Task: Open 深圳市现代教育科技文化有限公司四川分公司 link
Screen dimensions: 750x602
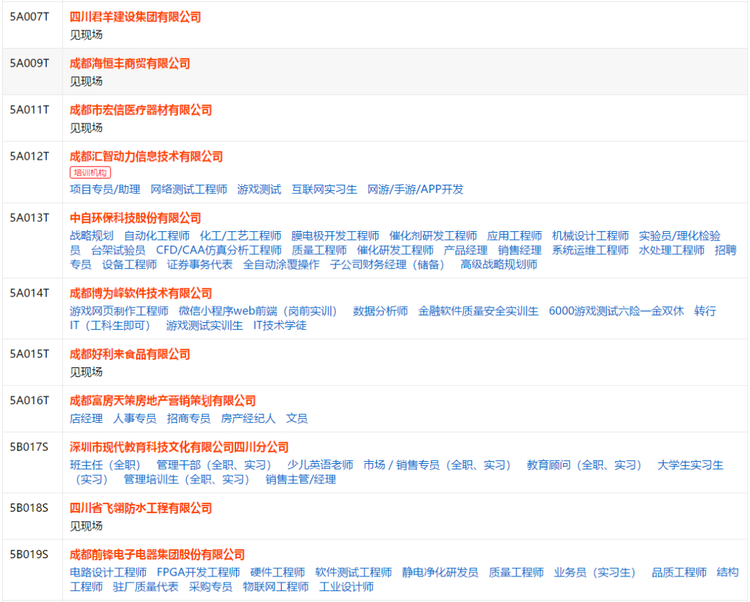Action: coord(179,447)
